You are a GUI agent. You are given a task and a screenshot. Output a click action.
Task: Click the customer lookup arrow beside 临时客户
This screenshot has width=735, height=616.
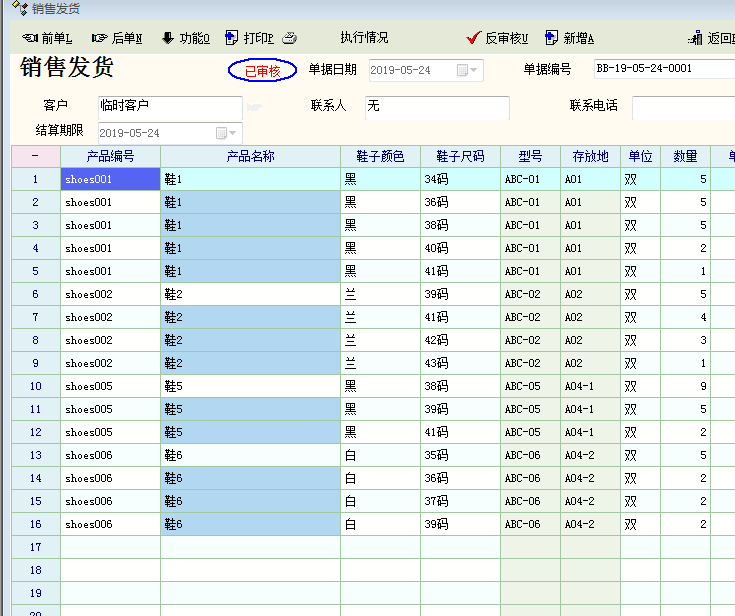click(x=255, y=107)
